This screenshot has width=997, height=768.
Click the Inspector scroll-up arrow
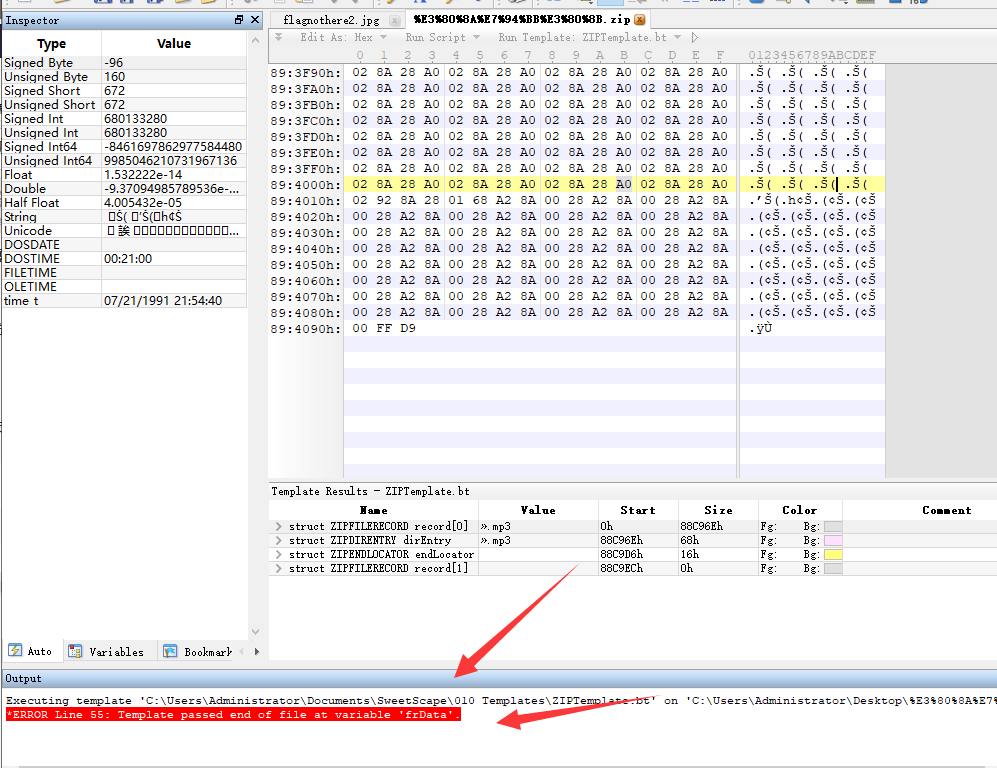click(256, 40)
